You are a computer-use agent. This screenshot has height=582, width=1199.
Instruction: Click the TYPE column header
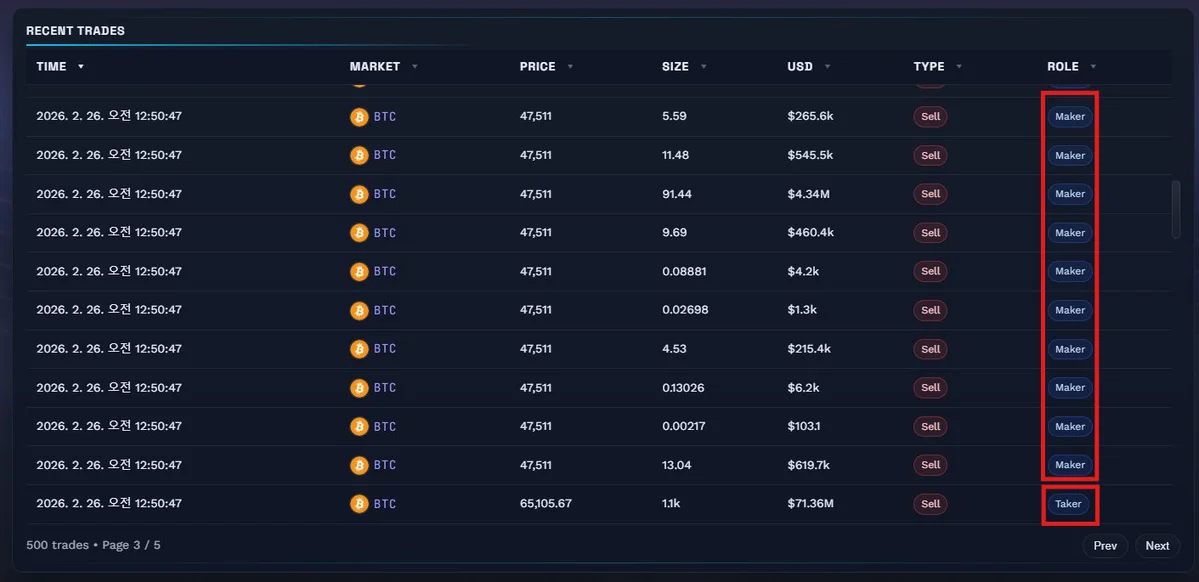pos(929,67)
